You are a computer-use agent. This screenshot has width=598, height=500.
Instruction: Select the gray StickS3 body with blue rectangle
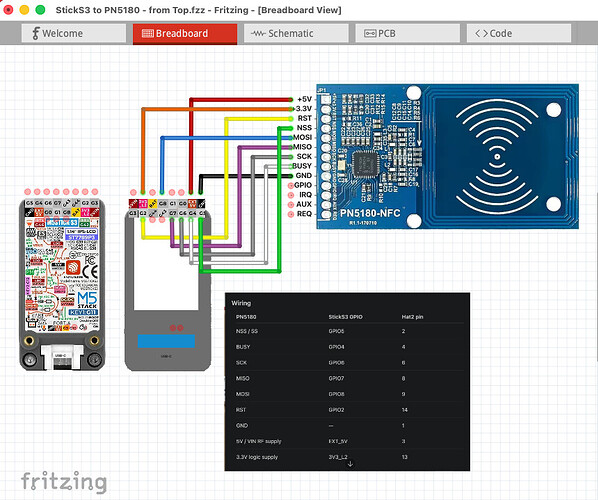pos(168,290)
